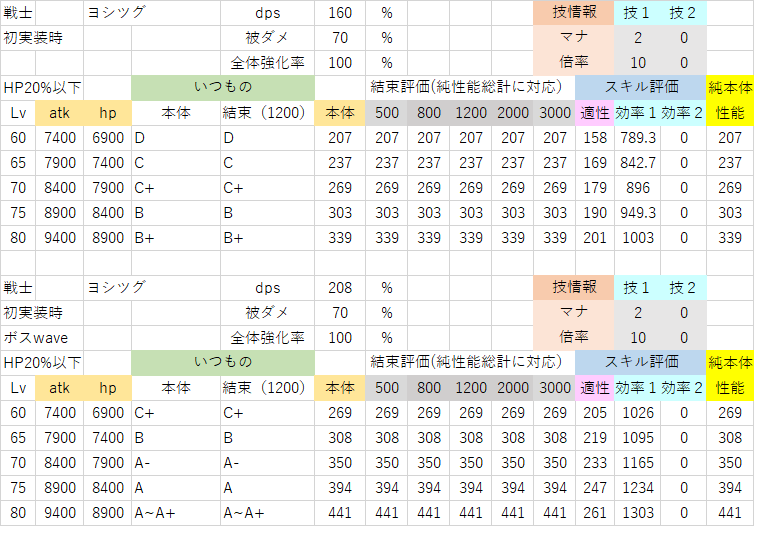Image resolution: width=774 pixels, height=550 pixels.
Task: Click the 効率1 cell showing 896
Action: pyautogui.click(x=638, y=188)
